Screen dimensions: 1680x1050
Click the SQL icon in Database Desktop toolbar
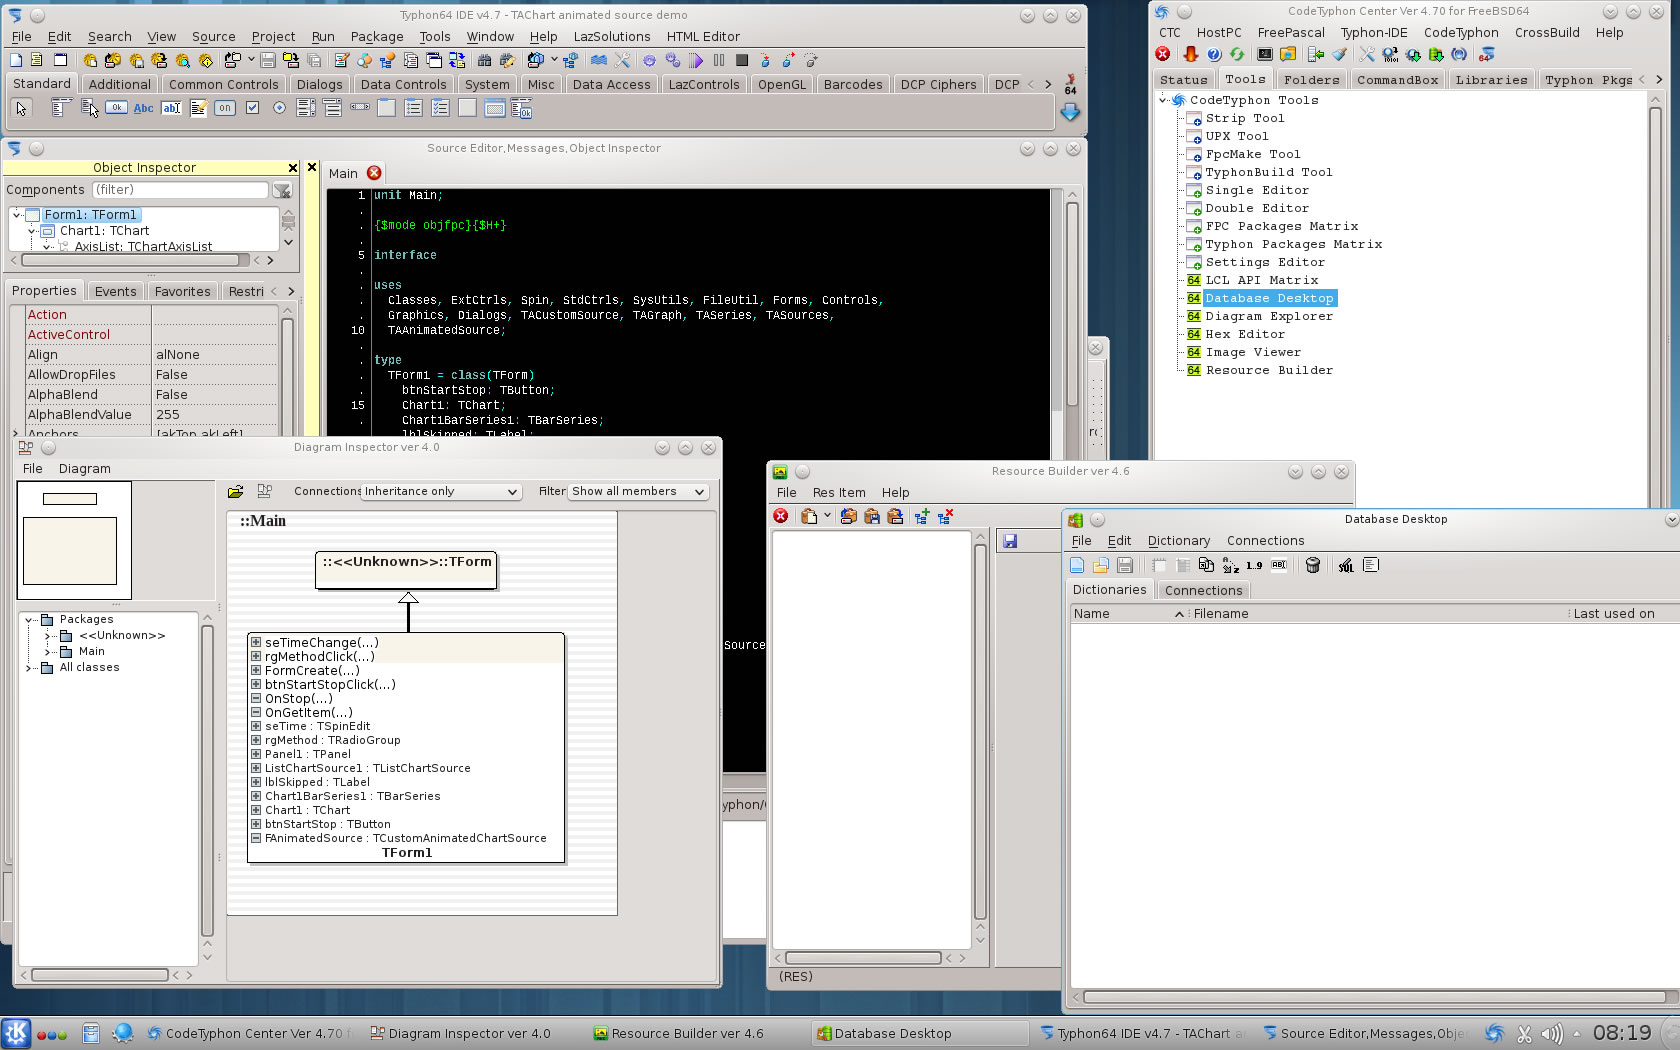click(x=1346, y=565)
